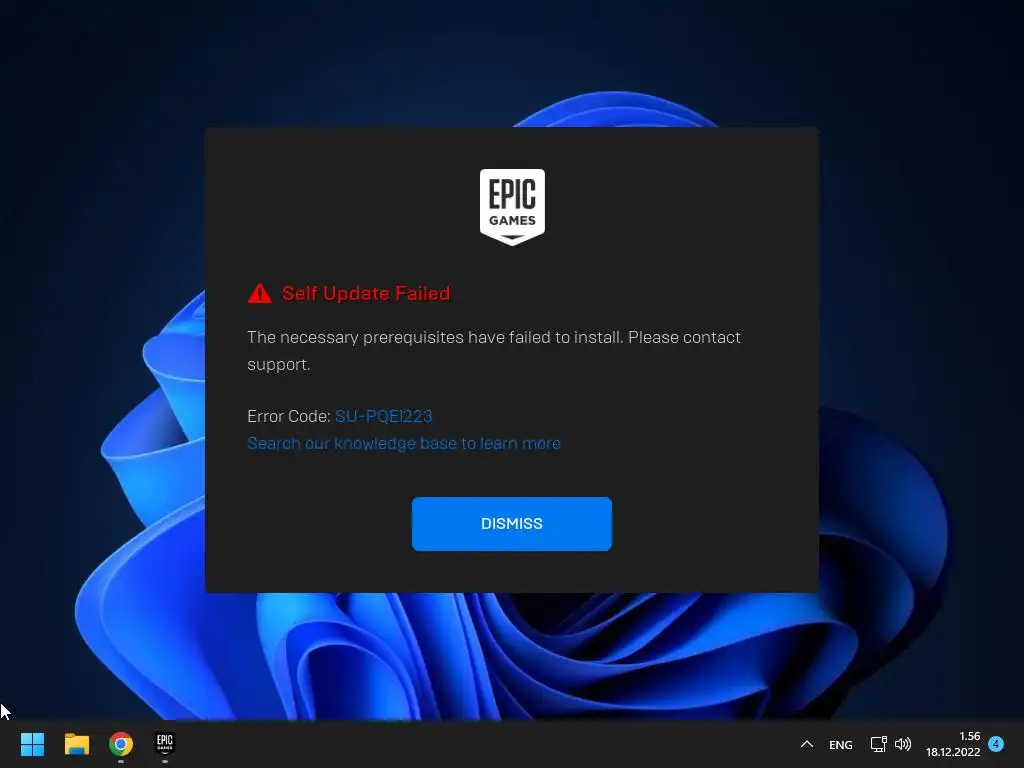Open volume control tray icon
This screenshot has height=768, width=1024.
coord(903,744)
